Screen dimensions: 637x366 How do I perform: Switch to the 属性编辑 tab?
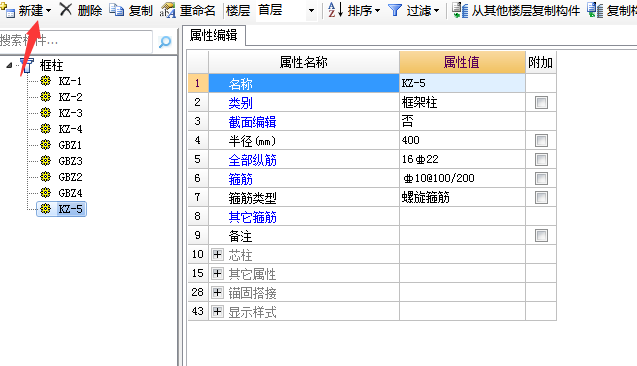(x=214, y=36)
